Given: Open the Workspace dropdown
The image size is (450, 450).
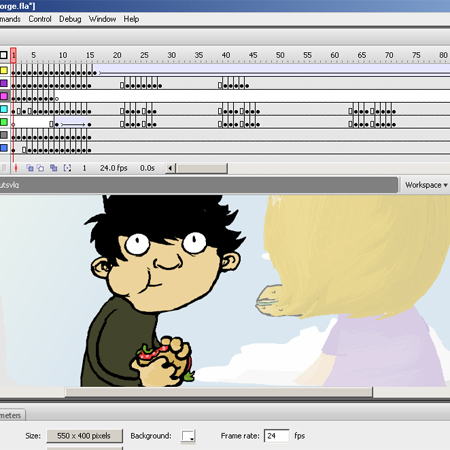Looking at the screenshot, I should pos(426,185).
